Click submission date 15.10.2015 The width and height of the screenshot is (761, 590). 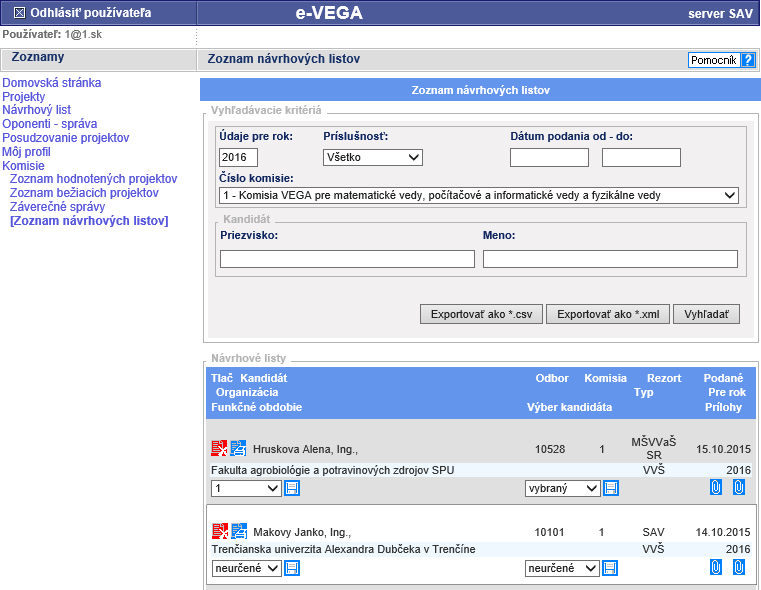pyautogui.click(x=723, y=449)
